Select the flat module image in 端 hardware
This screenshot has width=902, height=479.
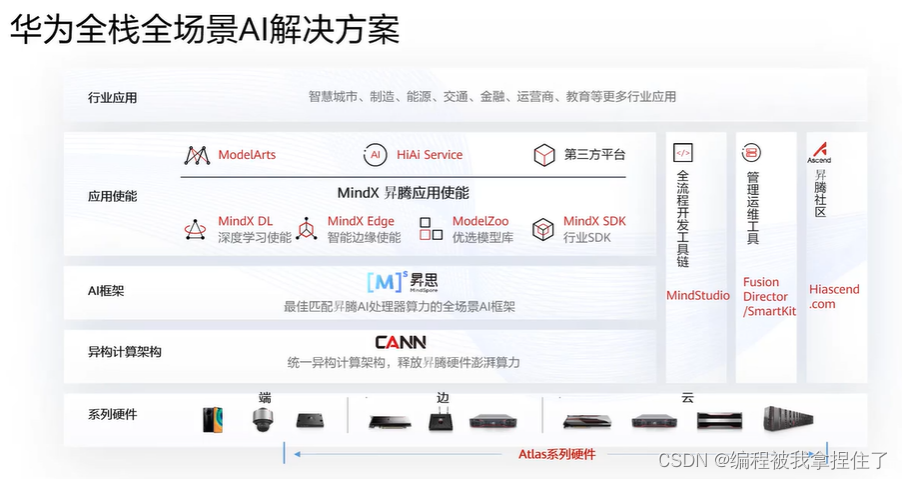pos(310,421)
